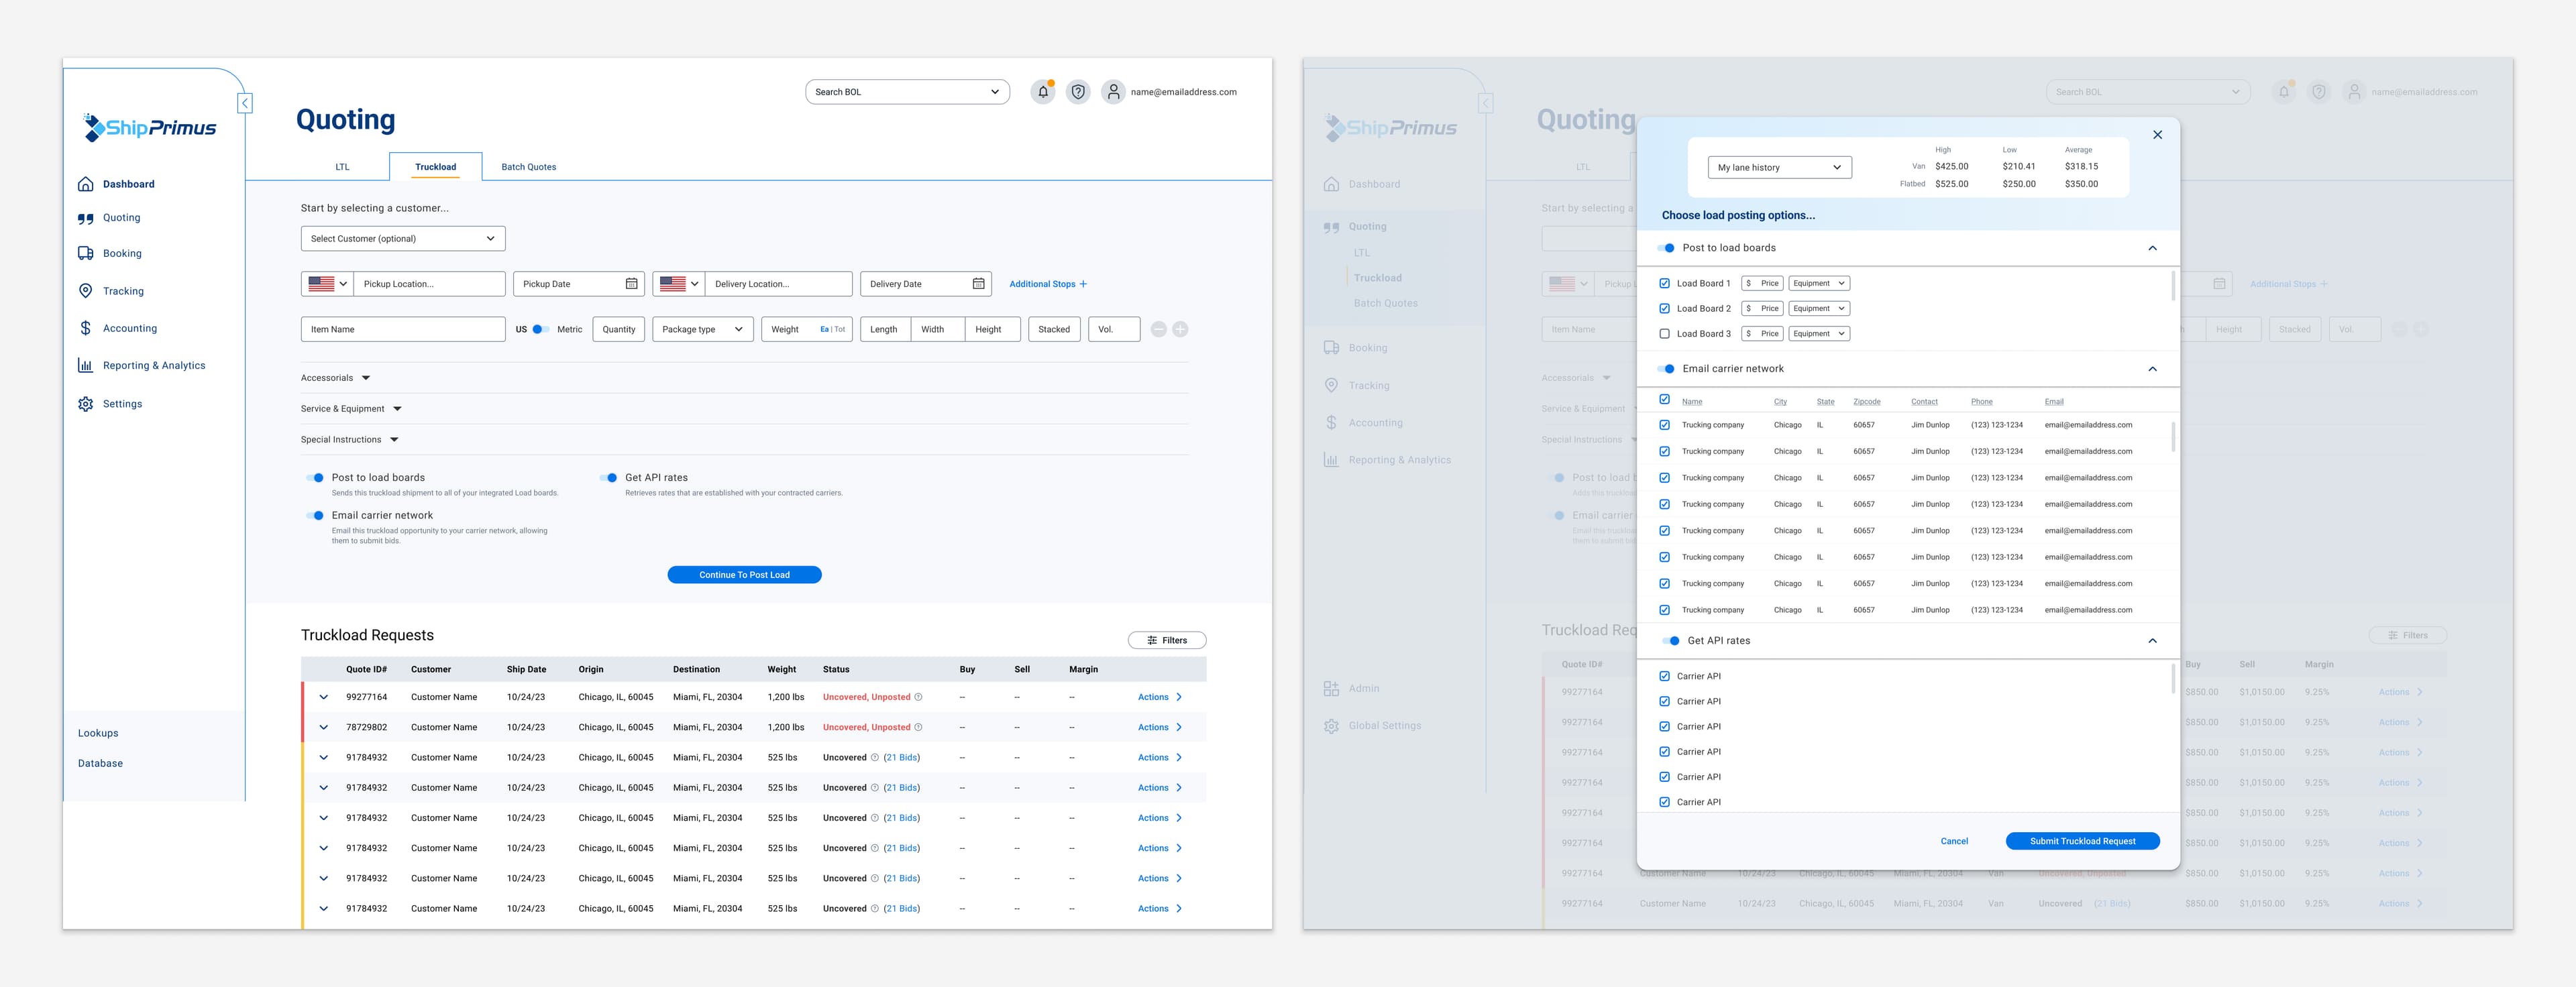Click the Filters sliders icon in Truckload Requests
Image resolution: width=2576 pixels, height=987 pixels.
(x=1152, y=640)
